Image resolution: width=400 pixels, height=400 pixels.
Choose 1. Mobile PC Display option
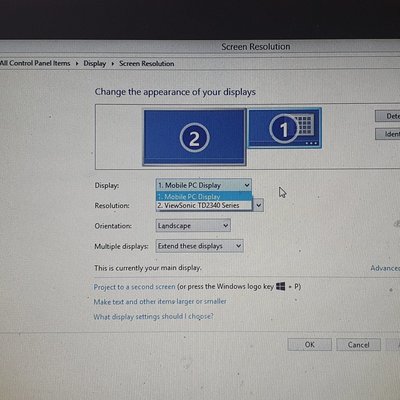pos(204,196)
